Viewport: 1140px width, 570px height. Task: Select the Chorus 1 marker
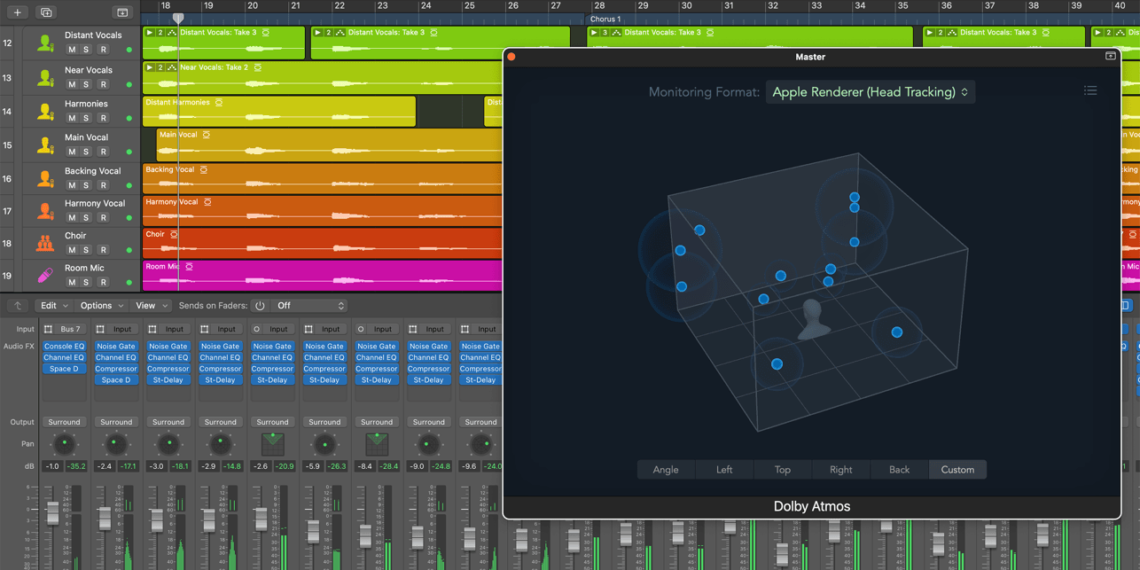(x=605, y=19)
